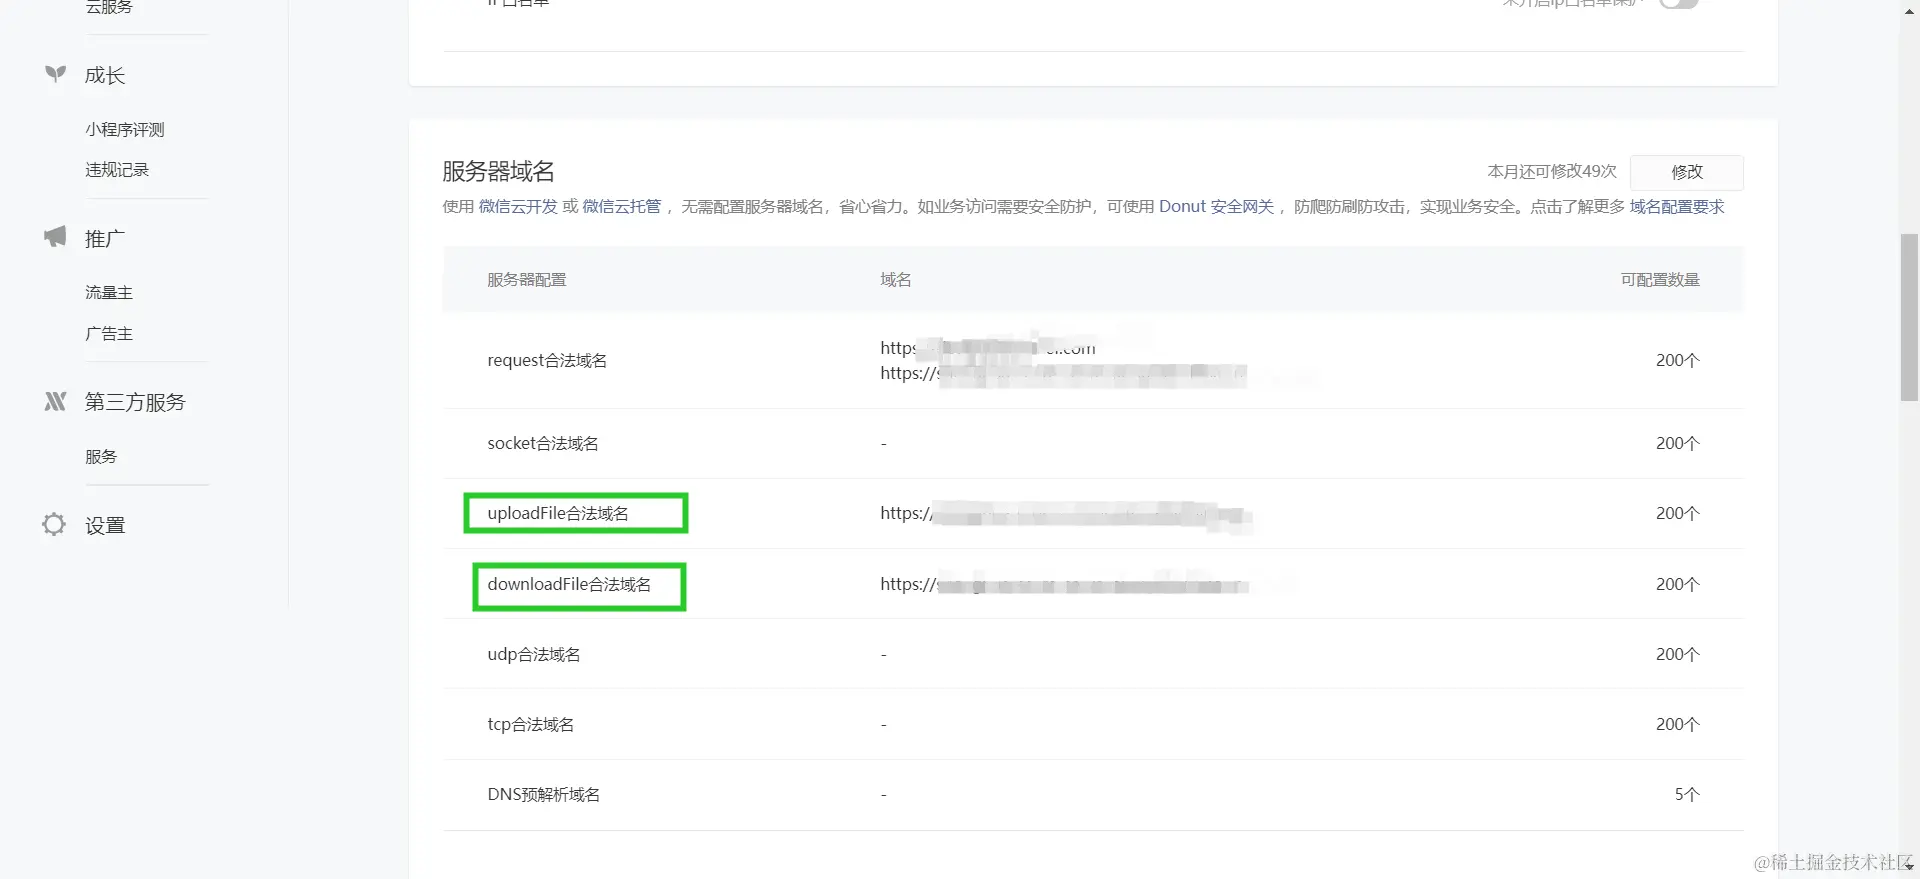
Task: Select the downloadFile合法域名 row label
Action: tap(569, 584)
